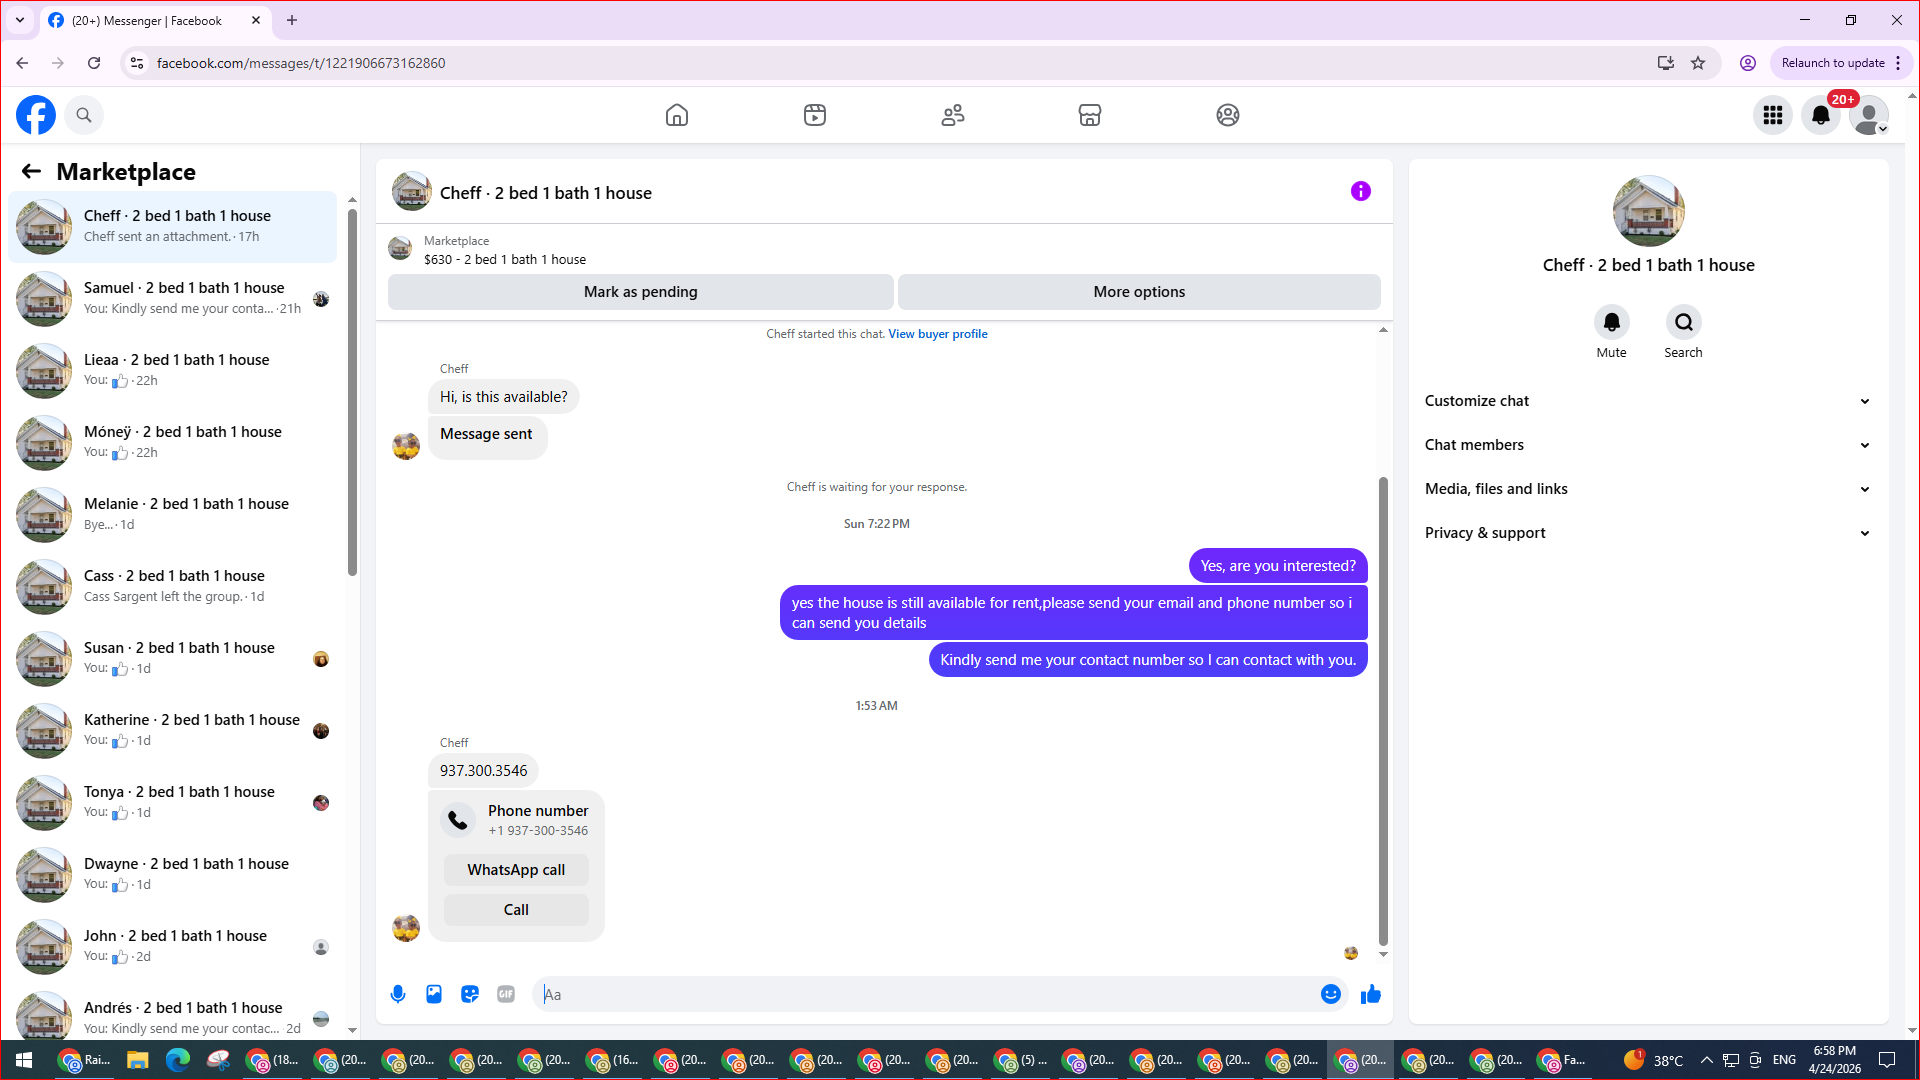Image resolution: width=1920 pixels, height=1080 pixels.
Task: Record a voice clip with microphone icon
Action: pyautogui.click(x=398, y=994)
